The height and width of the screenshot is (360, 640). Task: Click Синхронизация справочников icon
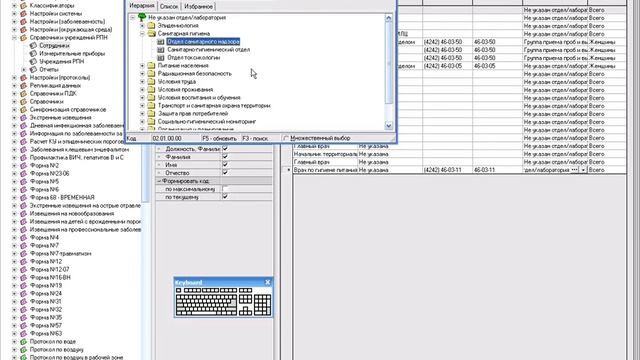point(24,109)
